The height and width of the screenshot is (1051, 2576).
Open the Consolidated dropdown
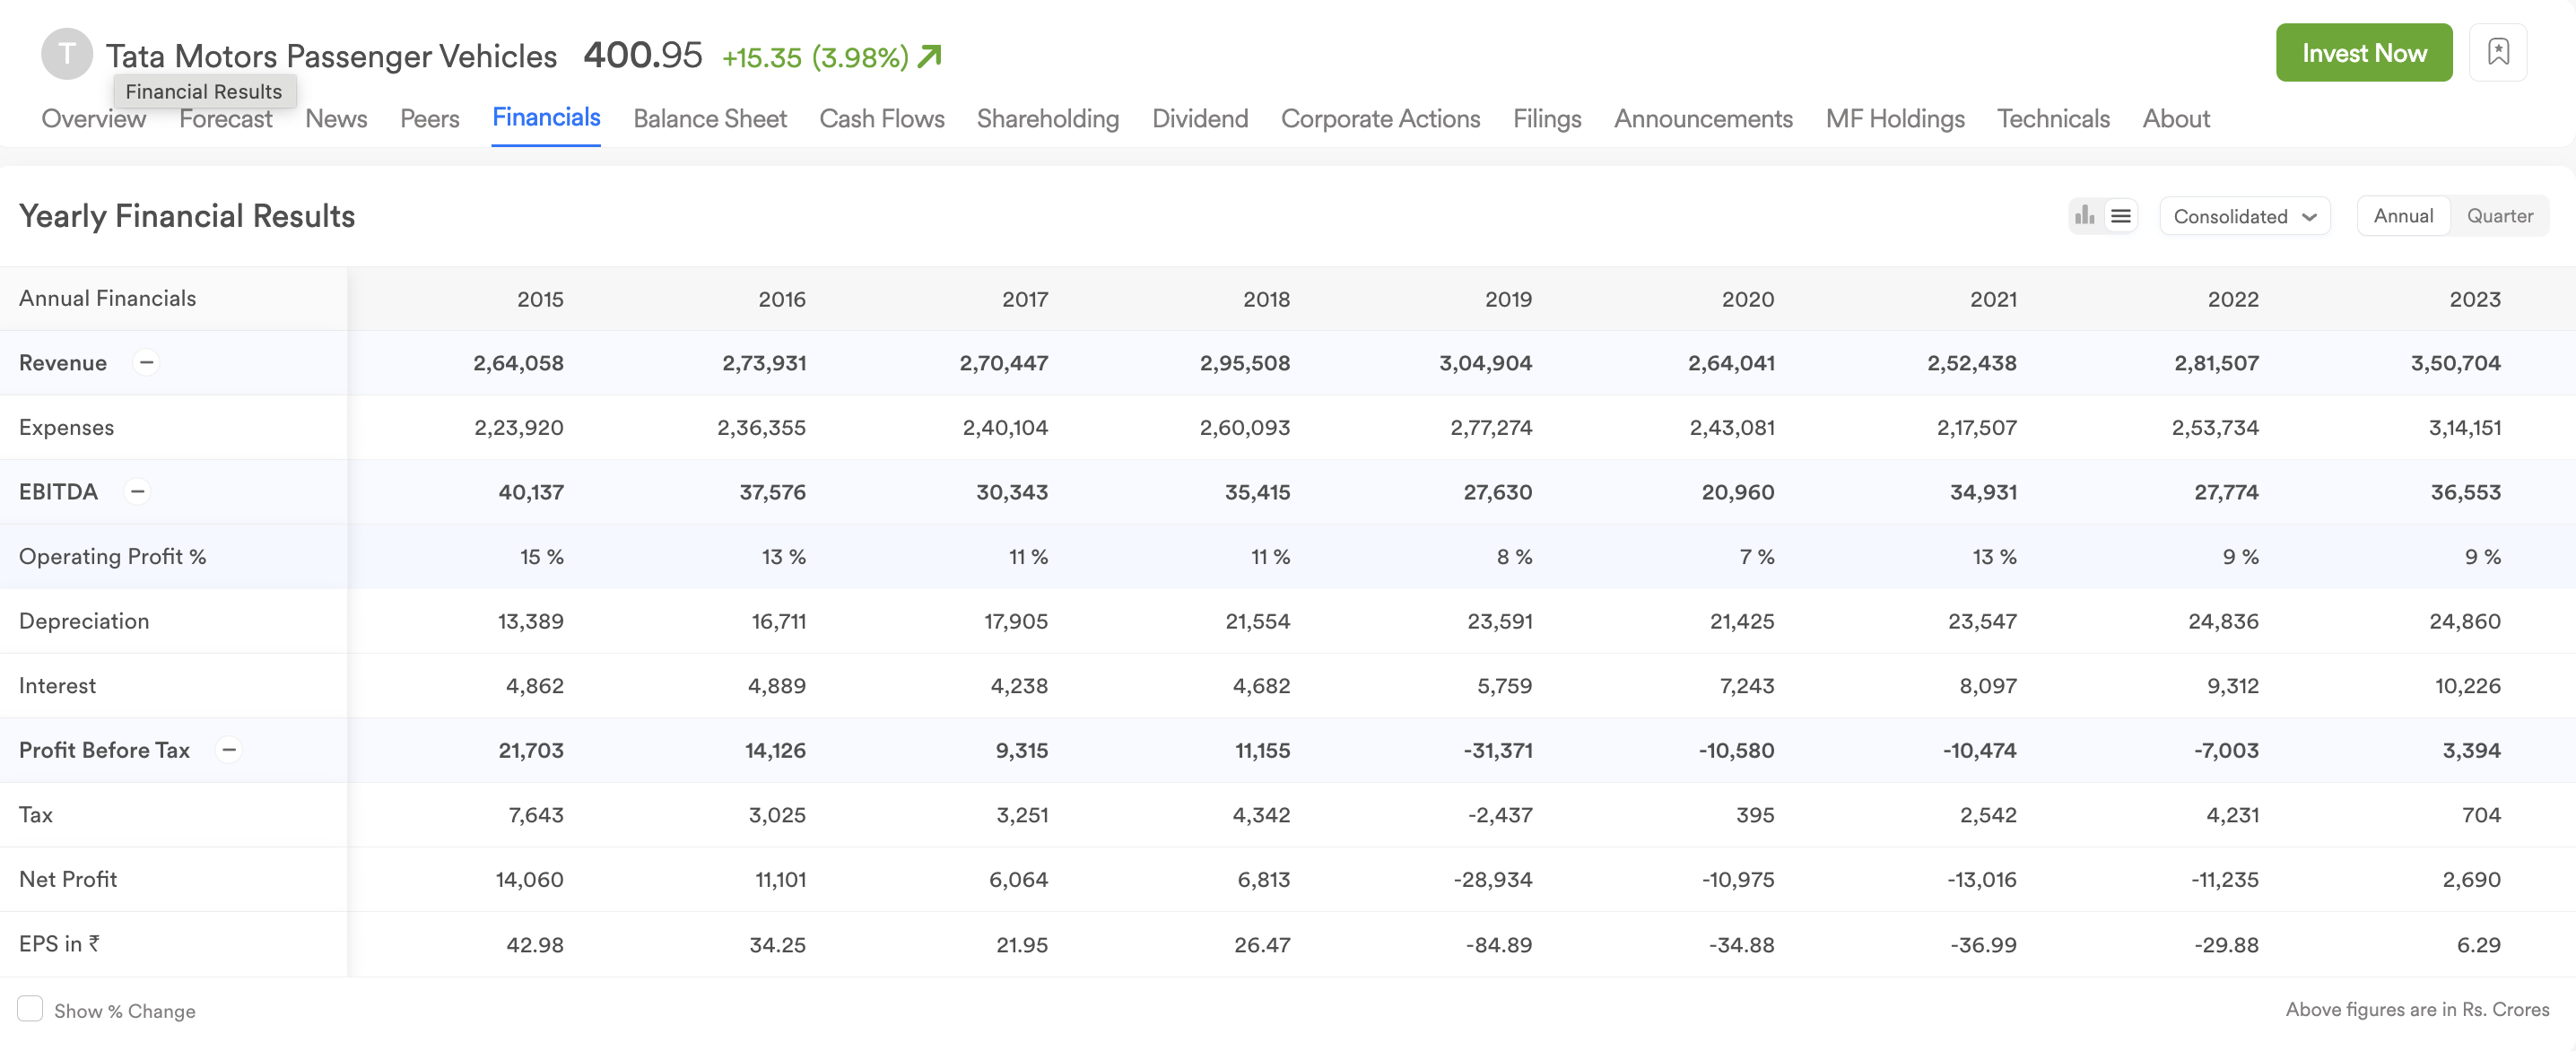point(2245,216)
